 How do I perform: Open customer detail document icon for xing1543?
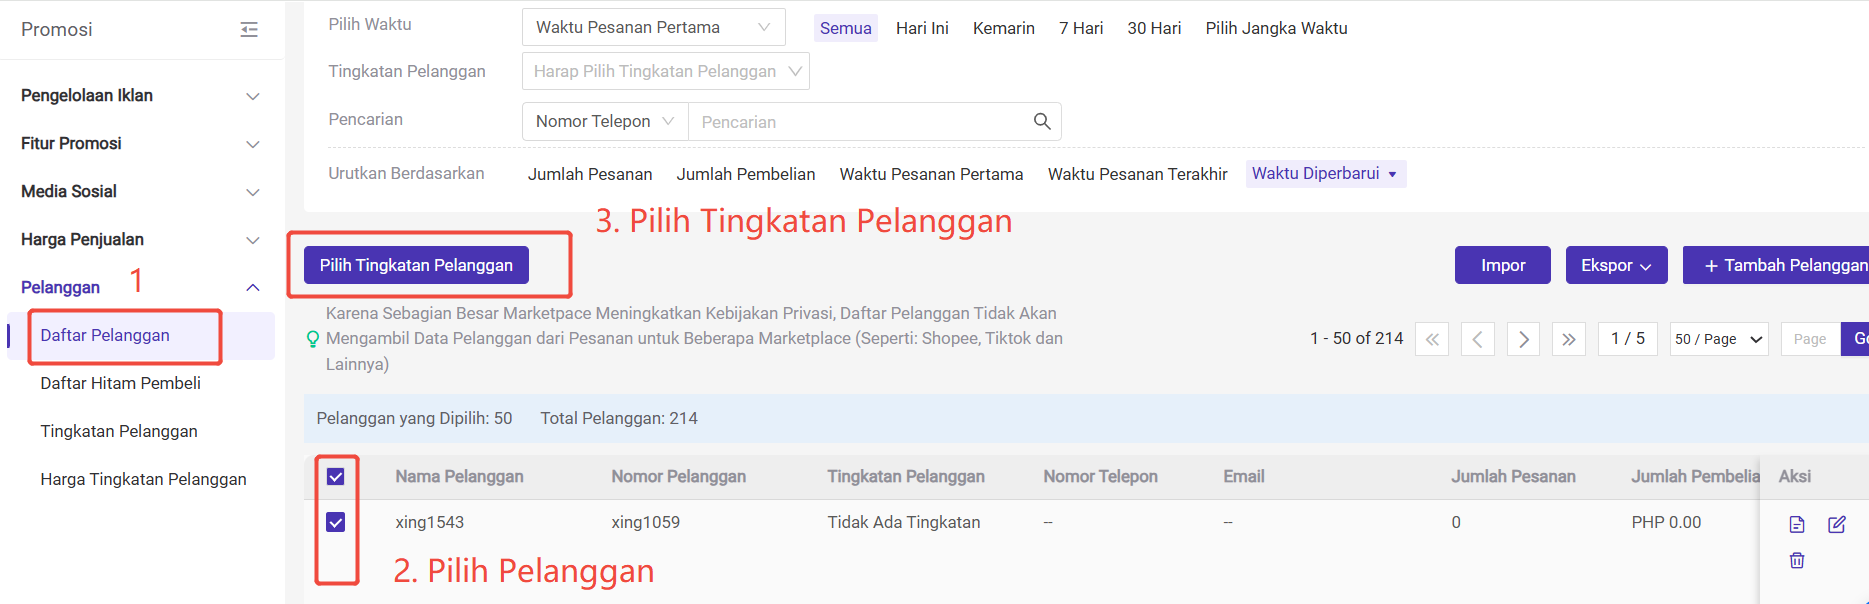point(1796,524)
